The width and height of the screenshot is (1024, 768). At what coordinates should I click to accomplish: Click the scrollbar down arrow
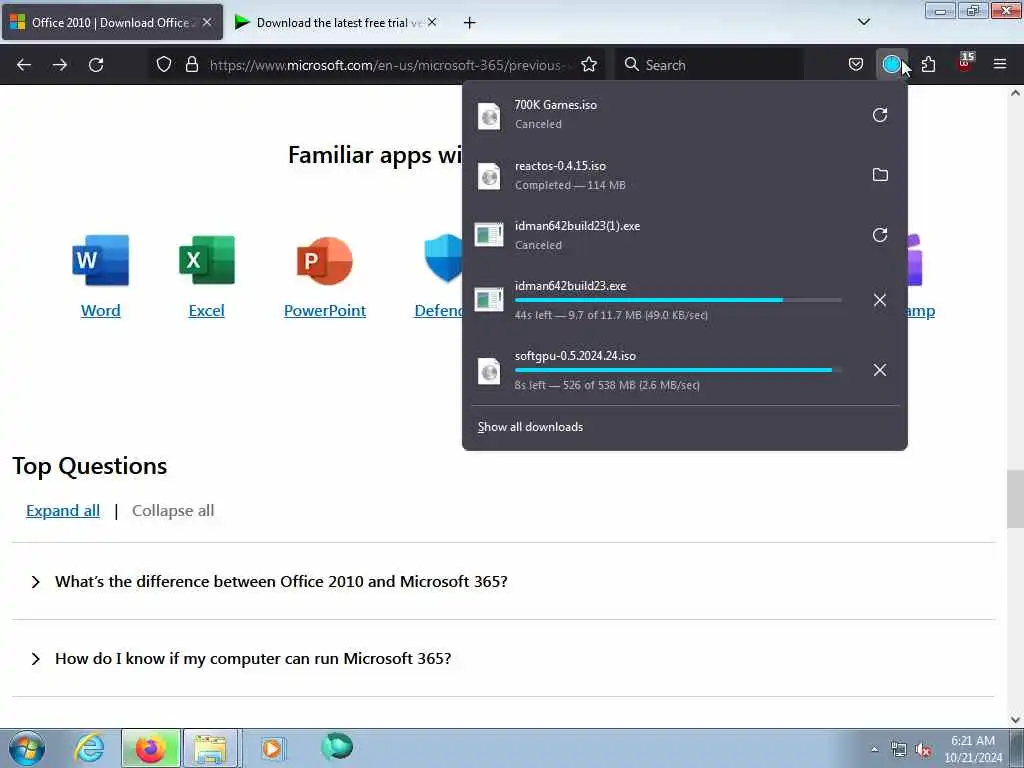coord(1015,719)
